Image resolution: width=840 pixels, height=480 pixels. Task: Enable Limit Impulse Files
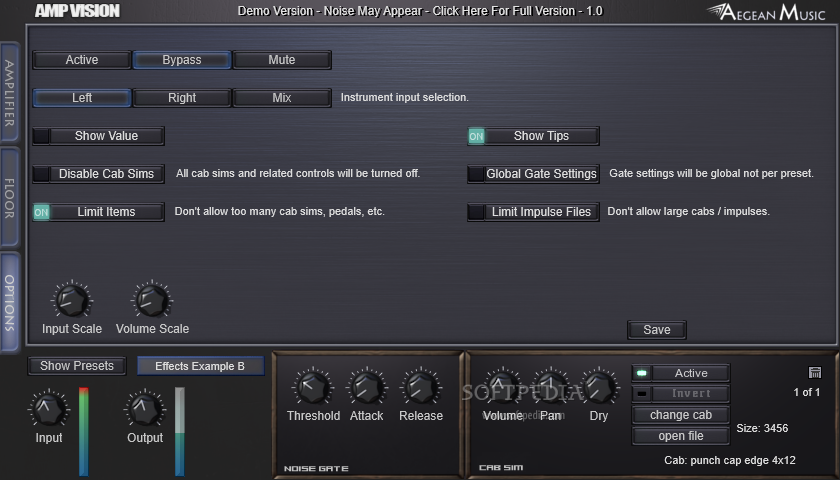click(534, 212)
